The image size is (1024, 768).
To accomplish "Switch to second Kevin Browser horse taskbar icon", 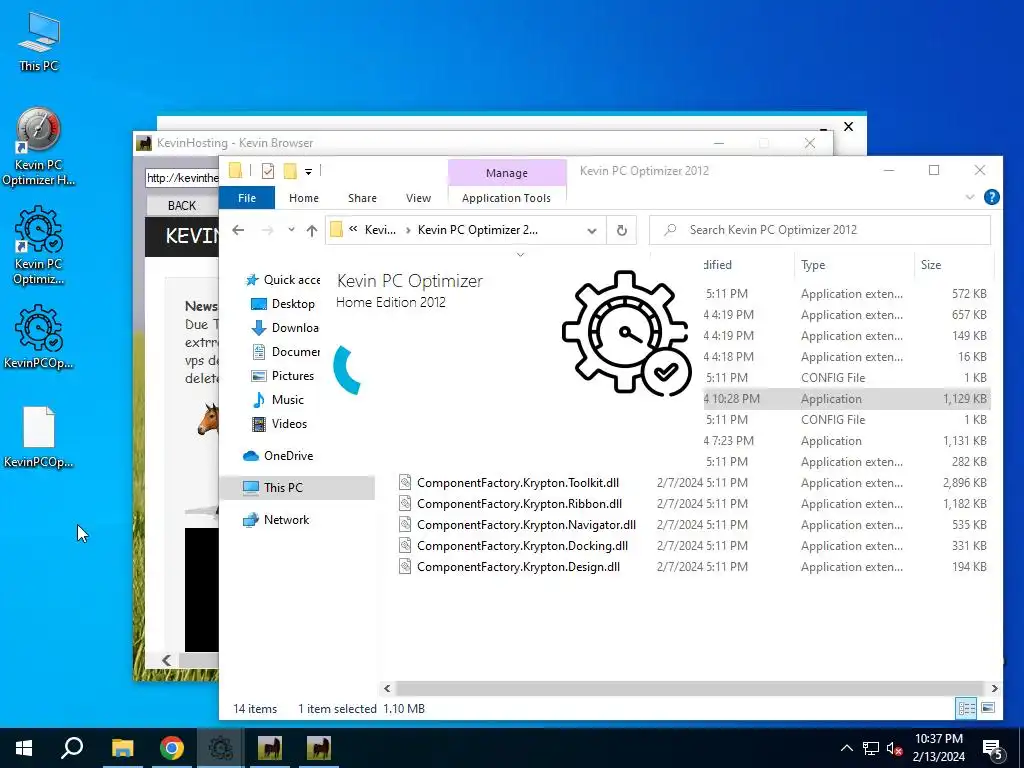I will tap(319, 747).
